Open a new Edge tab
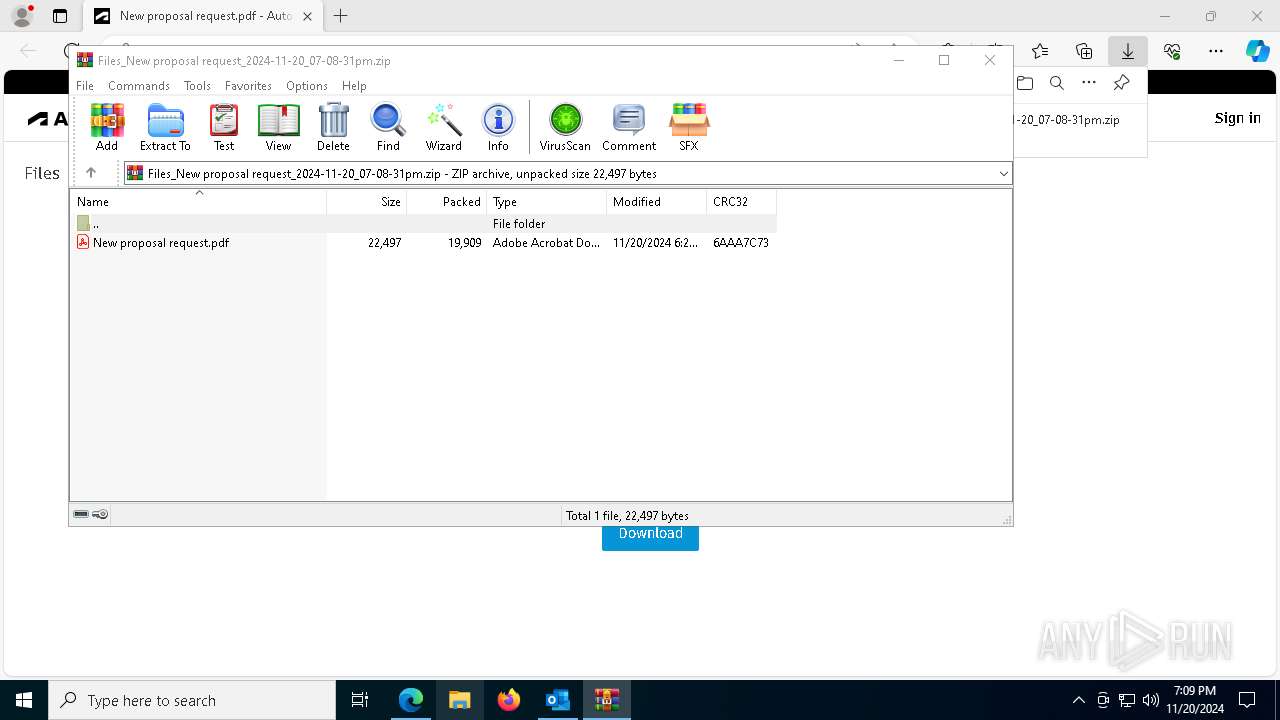The image size is (1280, 720). [x=341, y=16]
